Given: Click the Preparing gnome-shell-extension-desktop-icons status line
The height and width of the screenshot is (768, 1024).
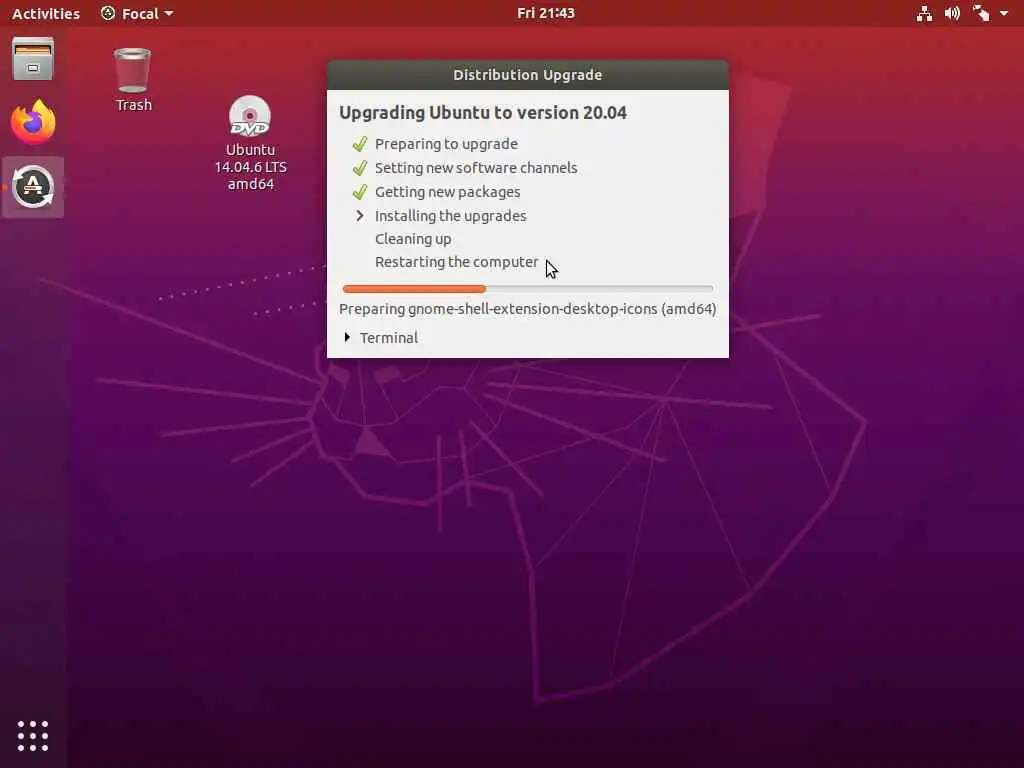Looking at the screenshot, I should click(528, 309).
